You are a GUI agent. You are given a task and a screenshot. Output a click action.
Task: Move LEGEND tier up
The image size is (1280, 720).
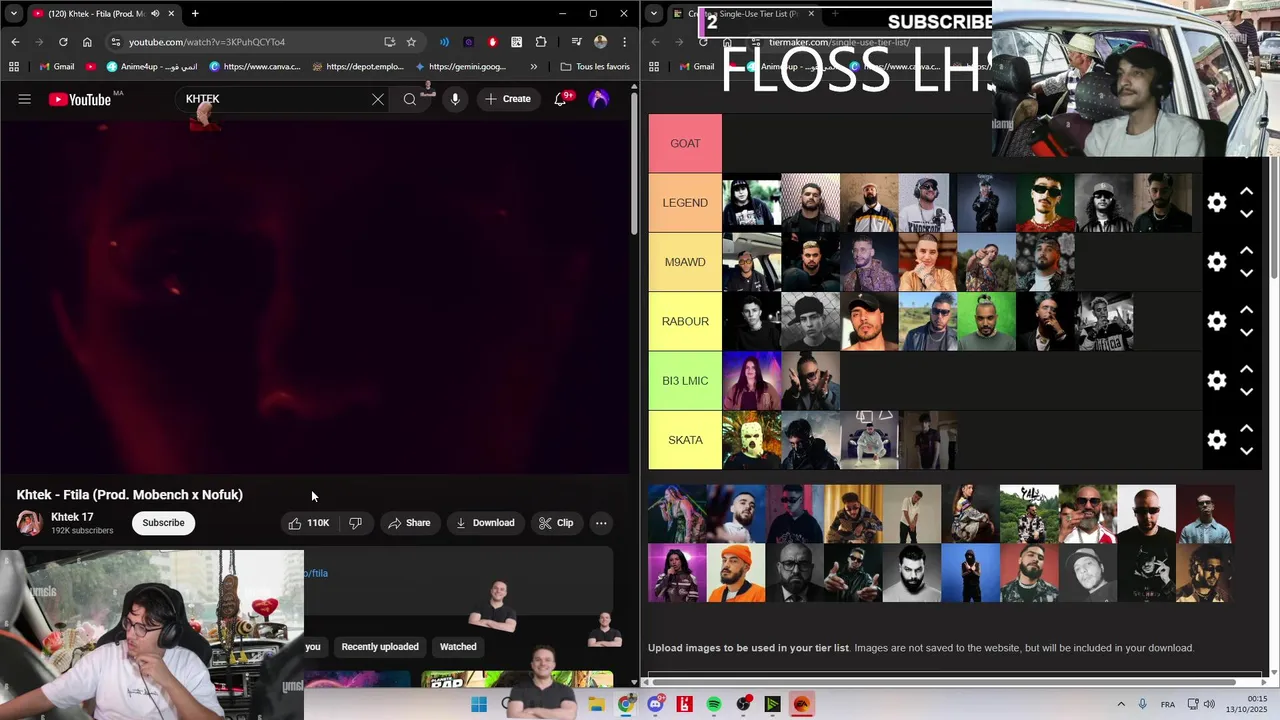pyautogui.click(x=1247, y=191)
